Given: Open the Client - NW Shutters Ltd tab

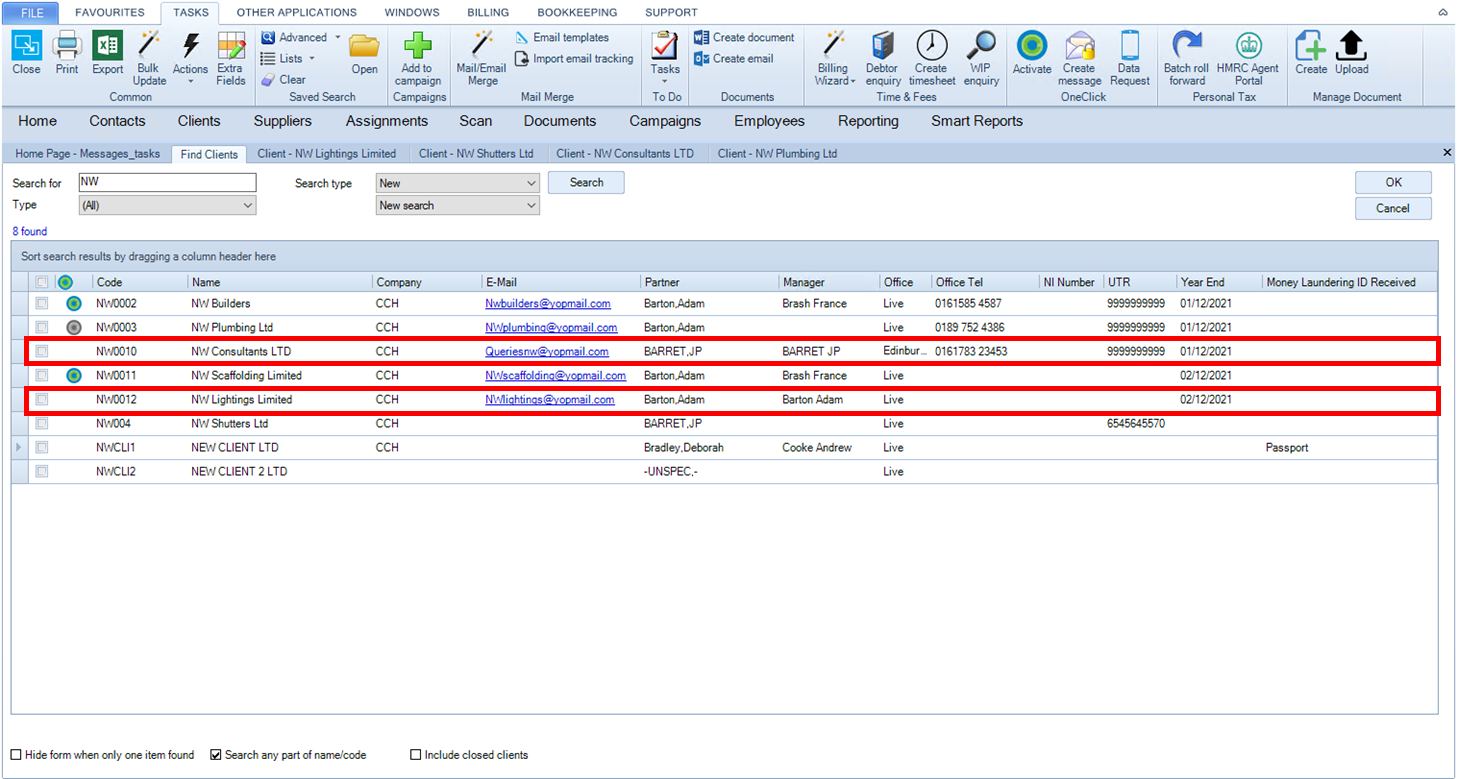Looking at the screenshot, I should tap(476, 154).
